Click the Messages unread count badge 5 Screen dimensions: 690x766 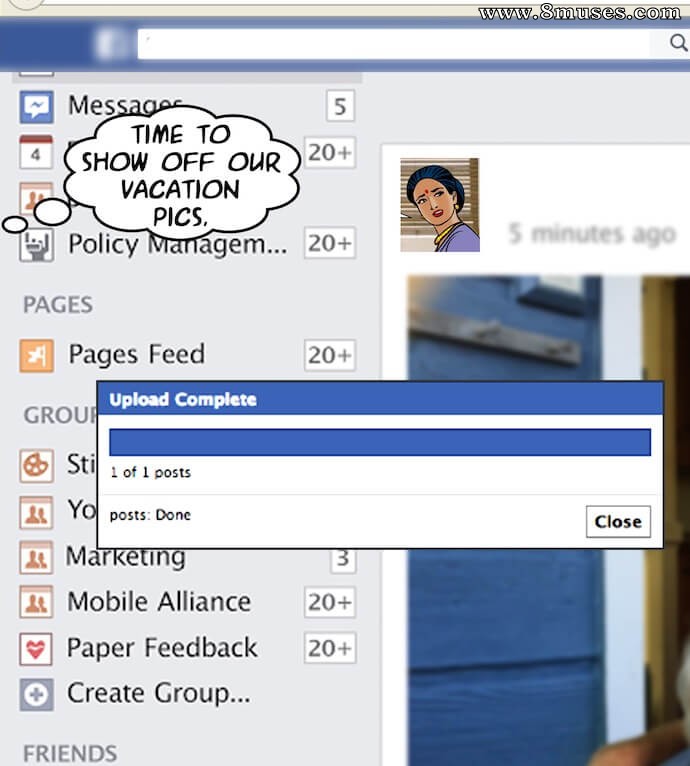coord(340,105)
